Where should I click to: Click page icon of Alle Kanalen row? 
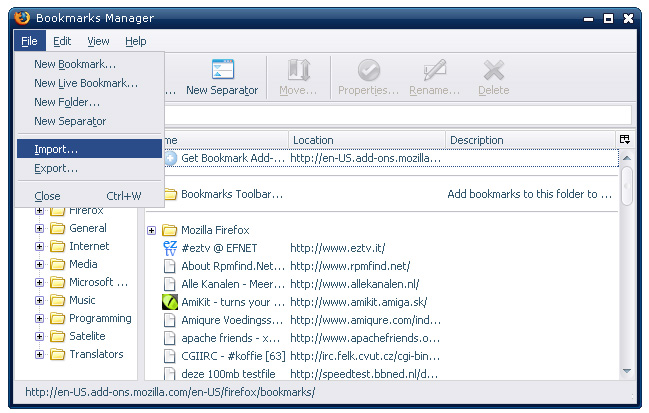(169, 284)
